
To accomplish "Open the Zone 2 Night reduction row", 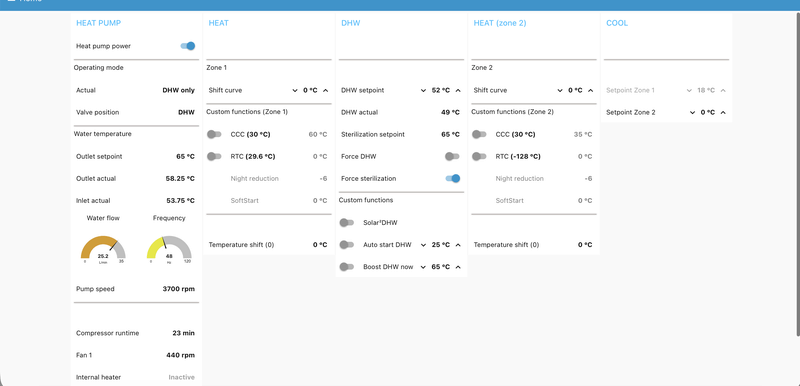I will 533,178.
